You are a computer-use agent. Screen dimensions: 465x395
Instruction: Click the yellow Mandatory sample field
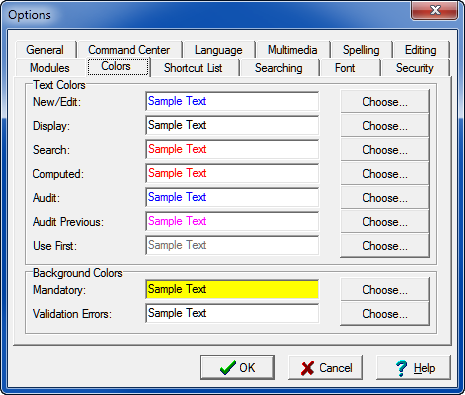coord(232,289)
